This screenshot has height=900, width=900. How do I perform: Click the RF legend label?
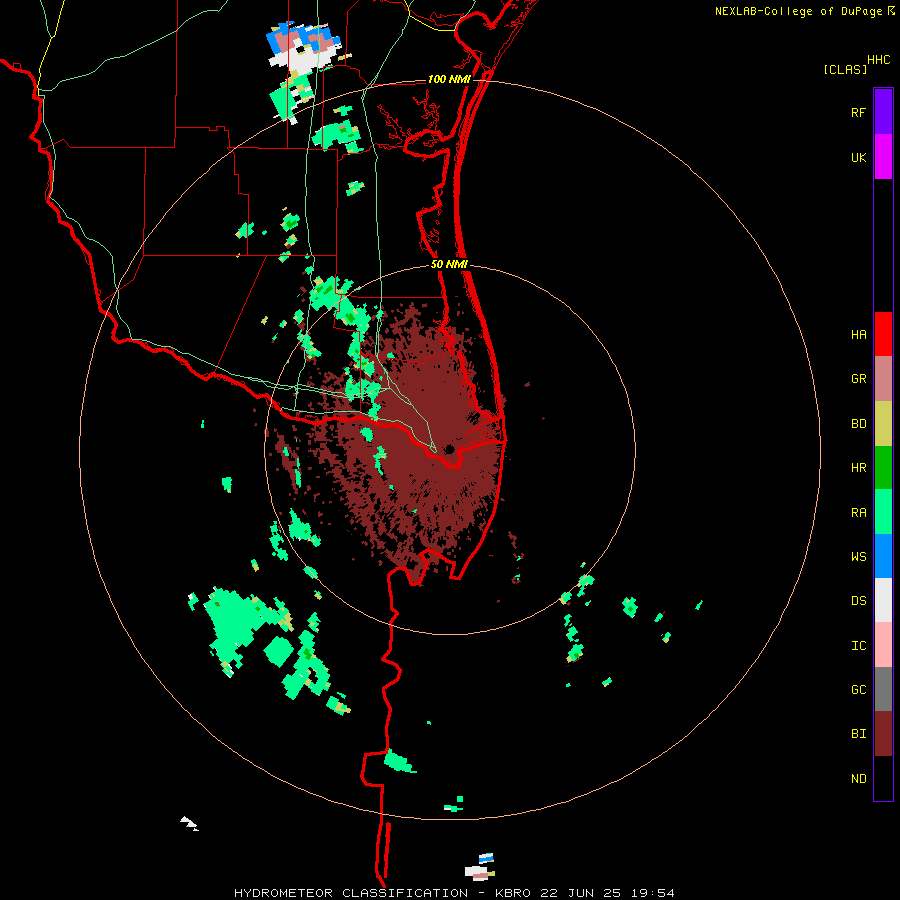click(x=858, y=112)
